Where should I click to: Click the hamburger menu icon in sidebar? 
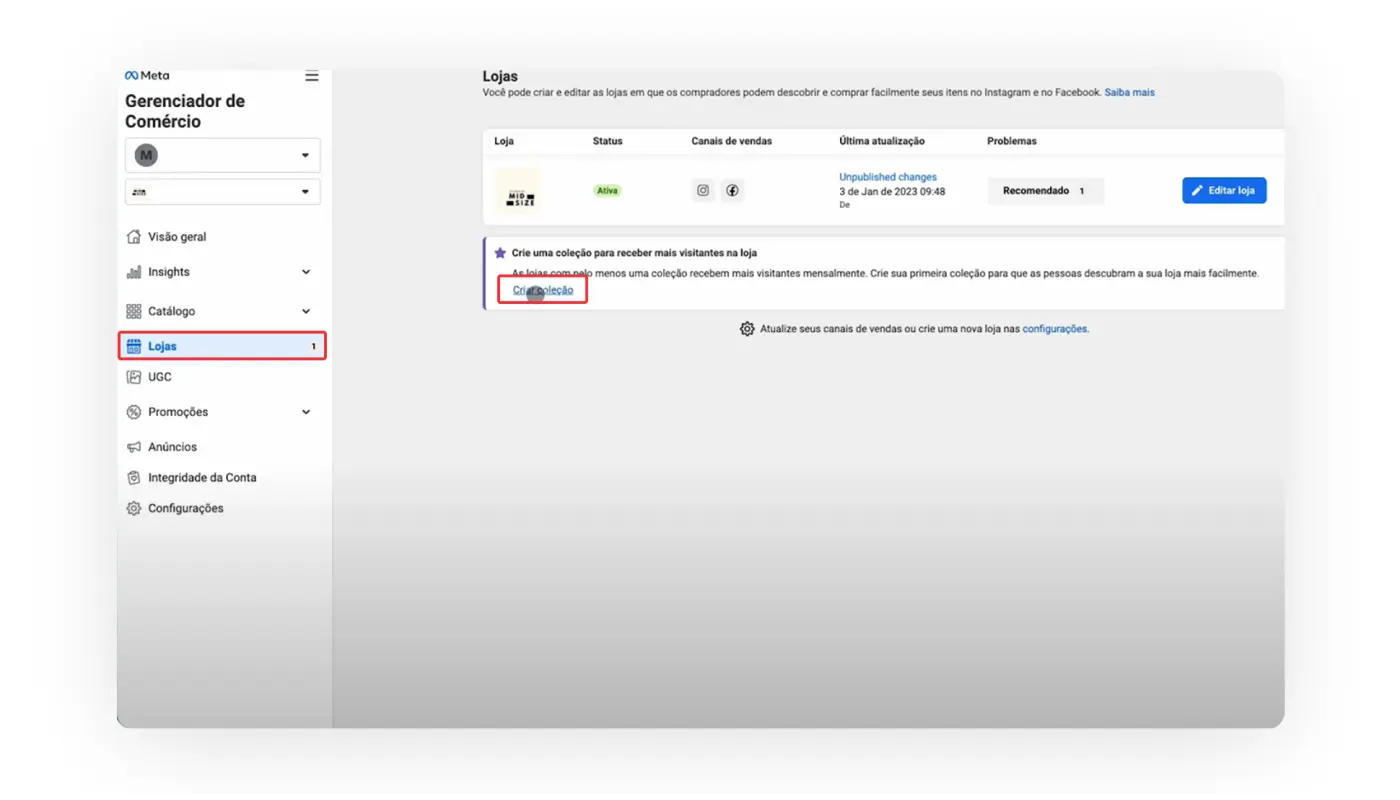(312, 76)
